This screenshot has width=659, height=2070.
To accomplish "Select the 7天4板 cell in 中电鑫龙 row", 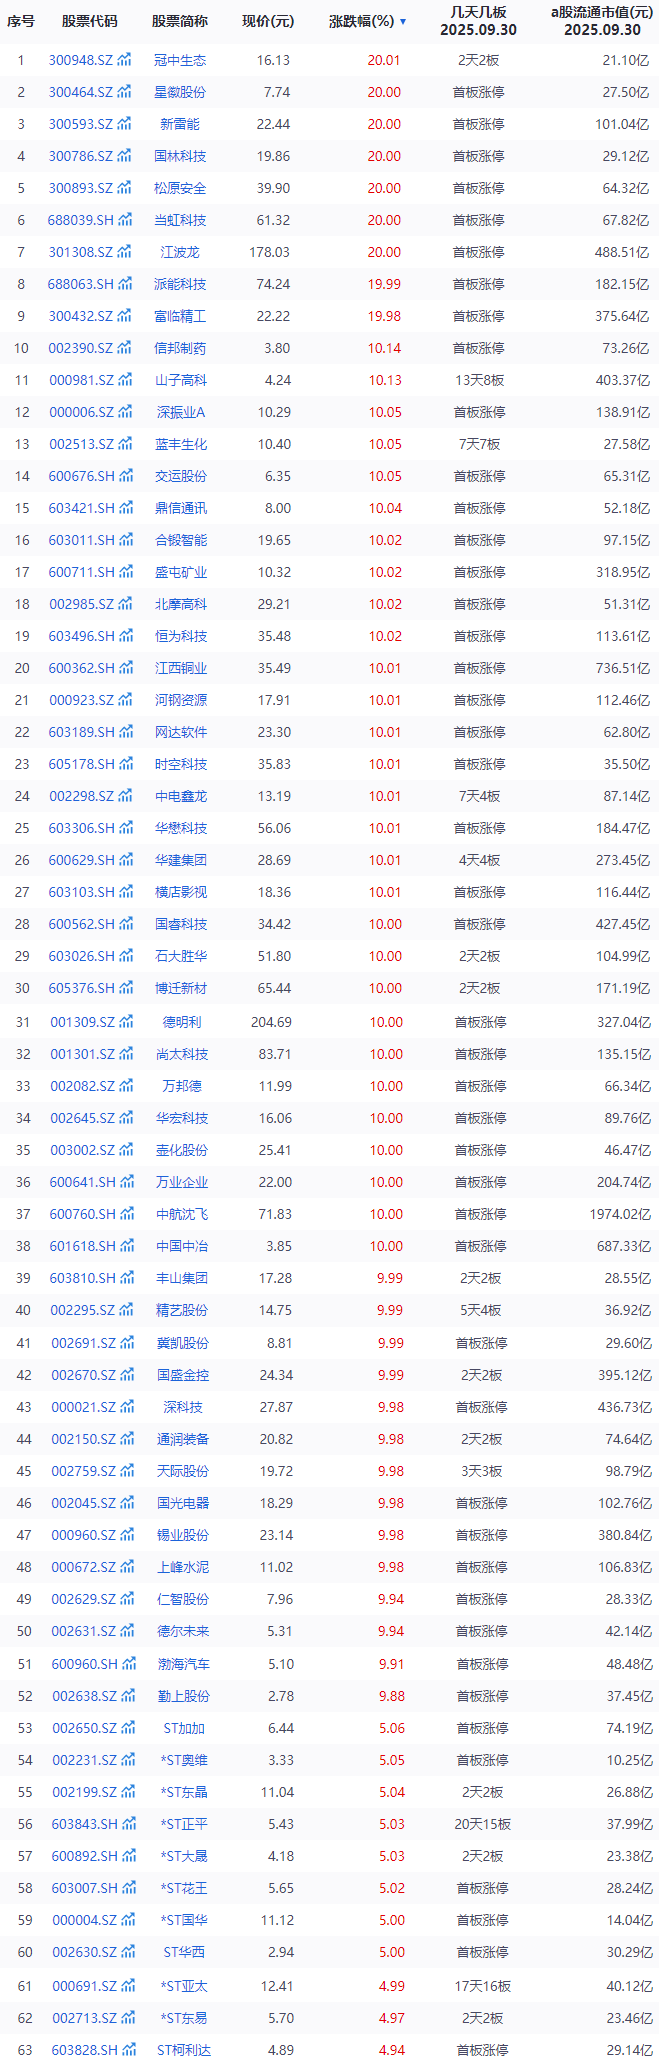I will tap(479, 796).
